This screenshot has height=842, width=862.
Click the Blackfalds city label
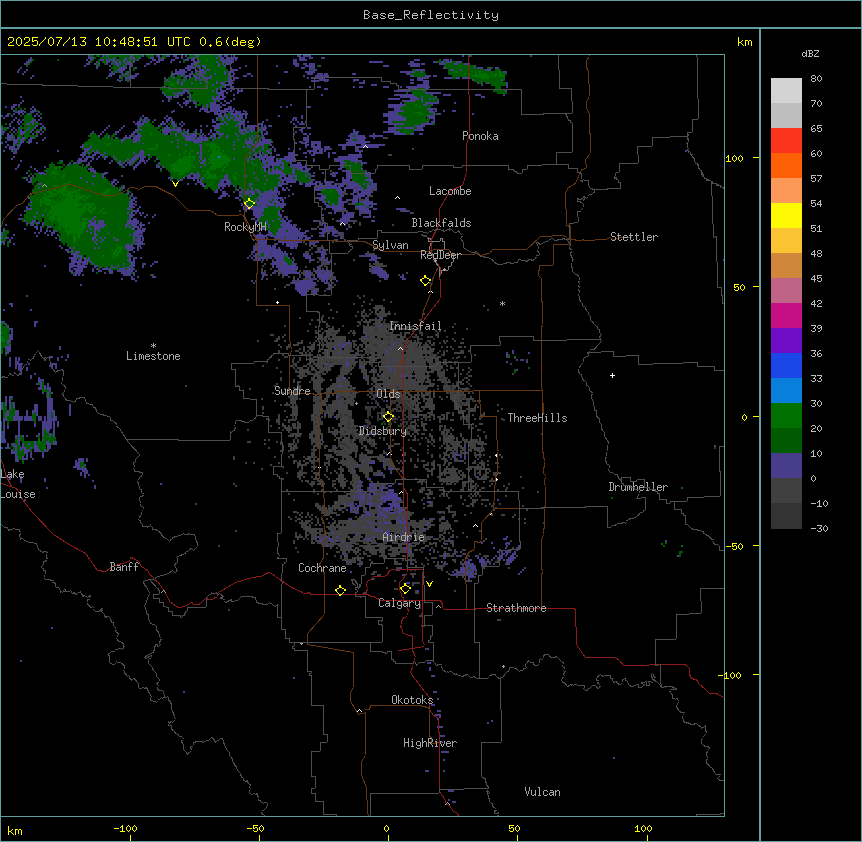click(441, 223)
